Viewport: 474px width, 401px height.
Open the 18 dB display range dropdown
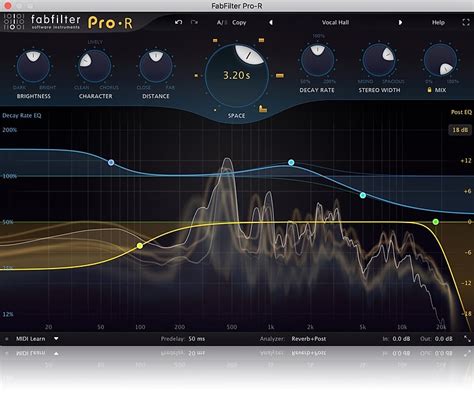point(460,130)
